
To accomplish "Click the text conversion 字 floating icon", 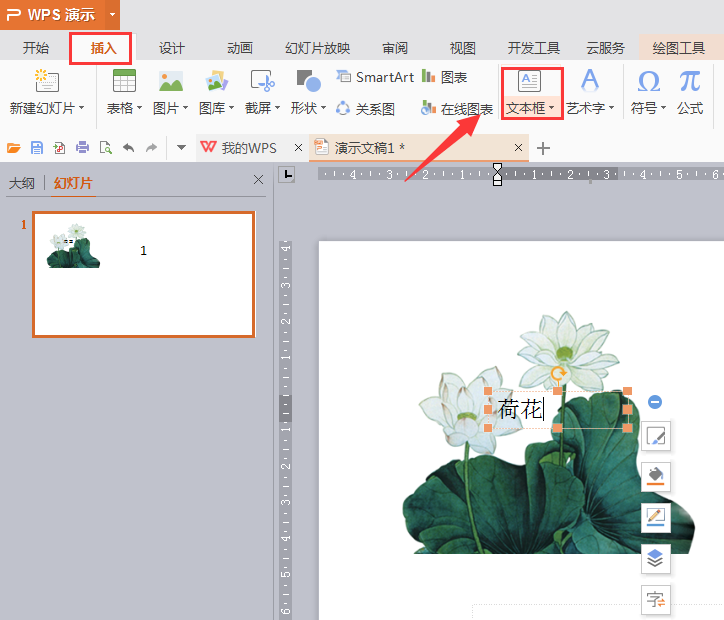I will [x=656, y=600].
